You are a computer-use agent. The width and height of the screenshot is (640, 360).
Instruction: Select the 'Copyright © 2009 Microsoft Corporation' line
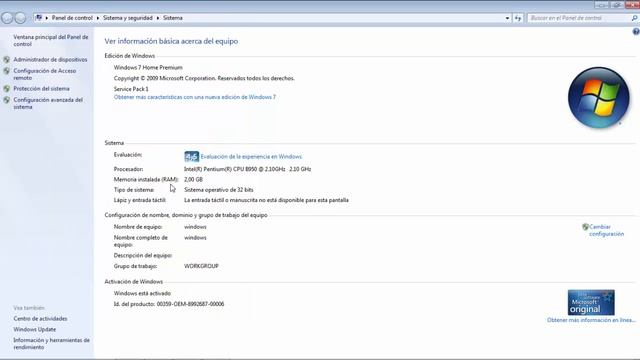click(x=204, y=78)
